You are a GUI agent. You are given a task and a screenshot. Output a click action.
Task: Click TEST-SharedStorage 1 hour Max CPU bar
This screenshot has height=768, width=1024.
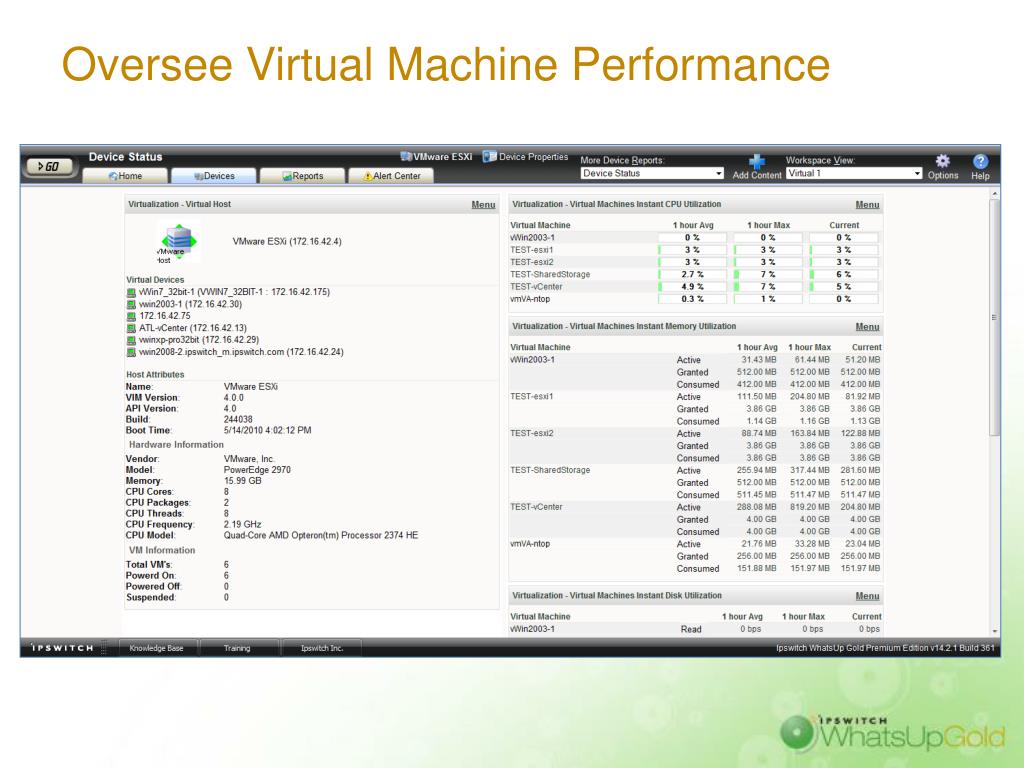point(768,274)
